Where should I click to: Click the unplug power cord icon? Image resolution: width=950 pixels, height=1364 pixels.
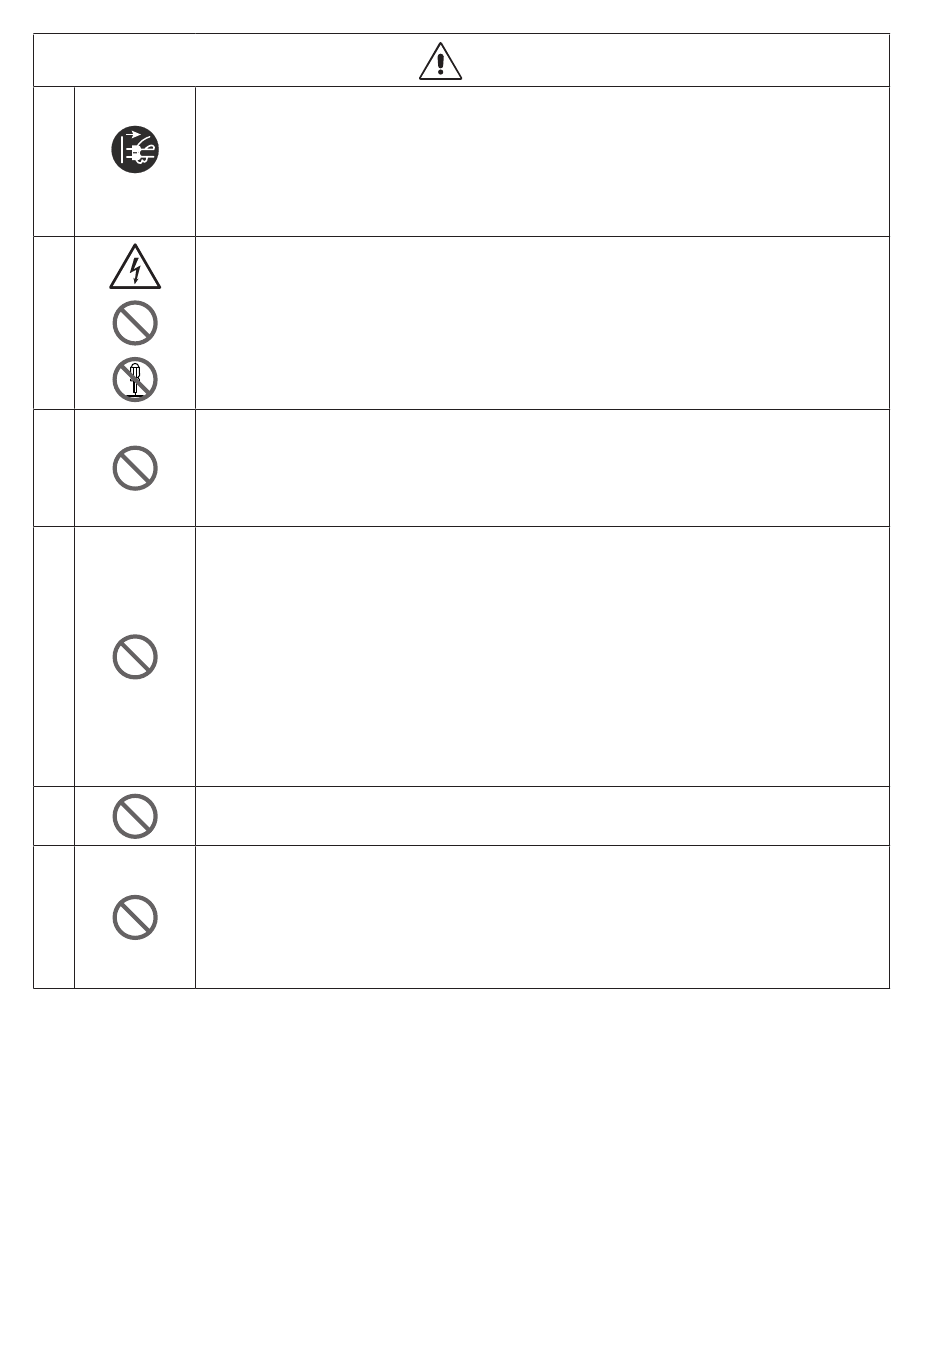[x=135, y=151]
